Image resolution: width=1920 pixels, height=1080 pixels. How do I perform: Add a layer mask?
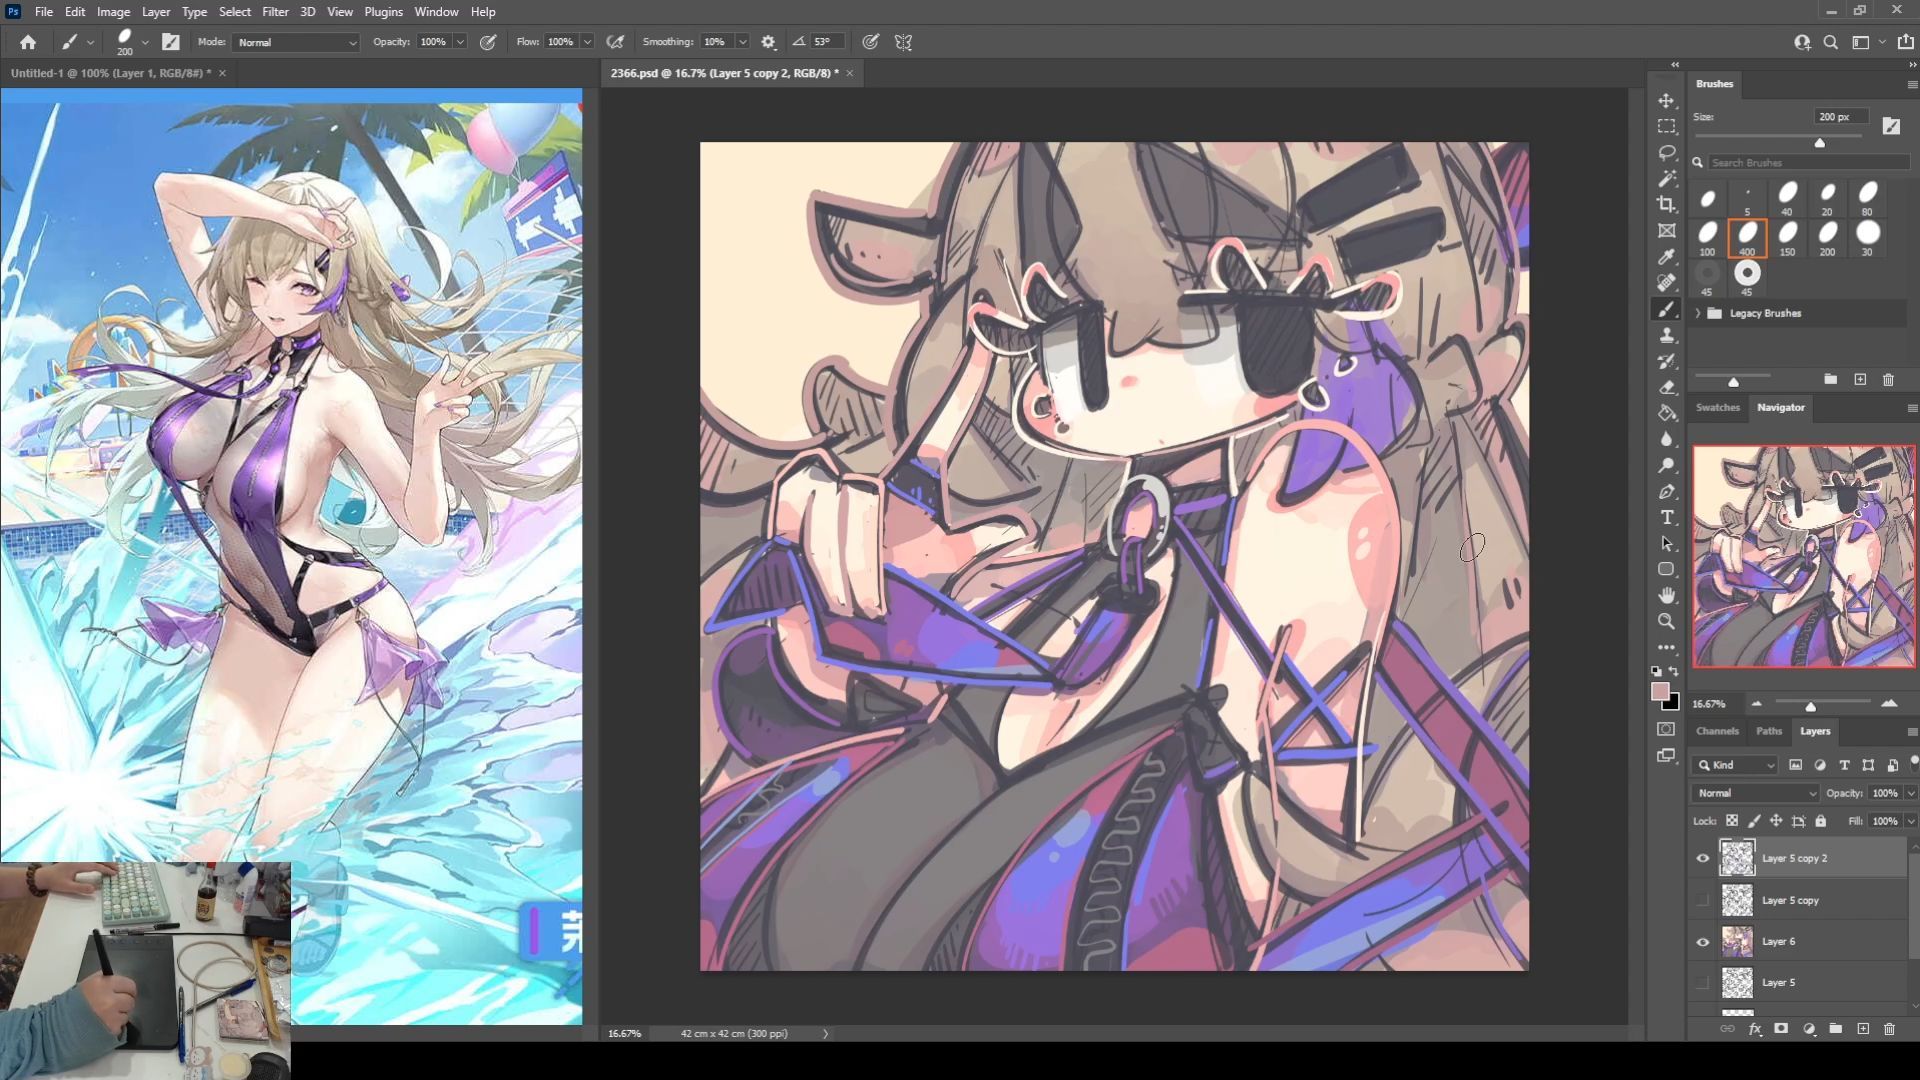[1781, 1029]
